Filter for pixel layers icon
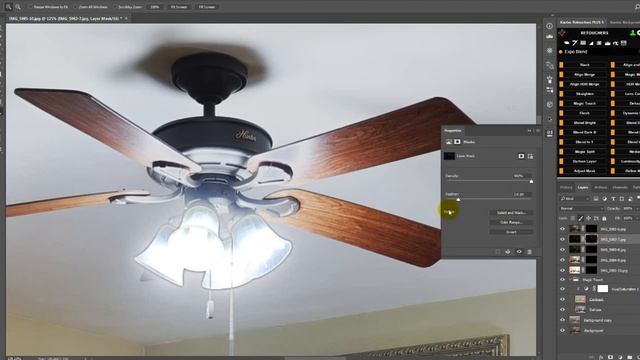The width and height of the screenshot is (640, 360). (x=596, y=198)
